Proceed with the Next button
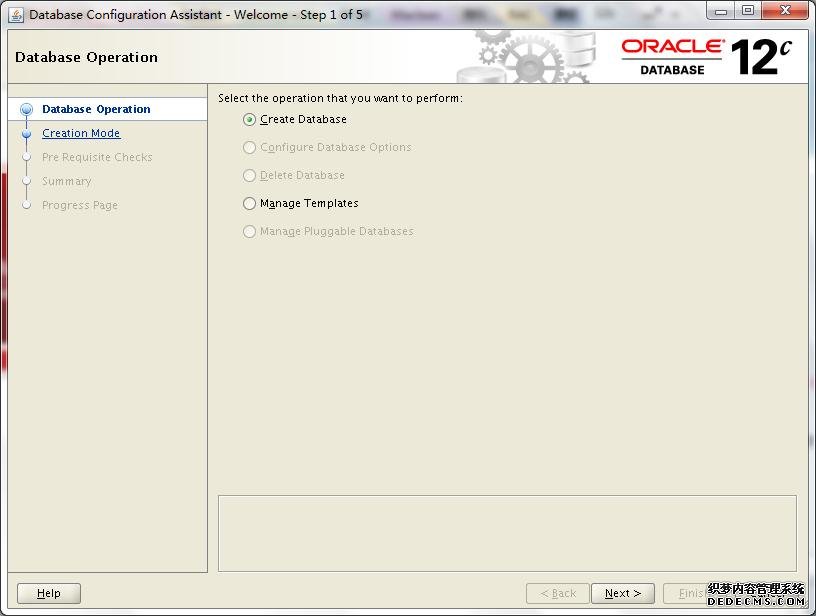Image resolution: width=816 pixels, height=616 pixels. click(x=622, y=593)
